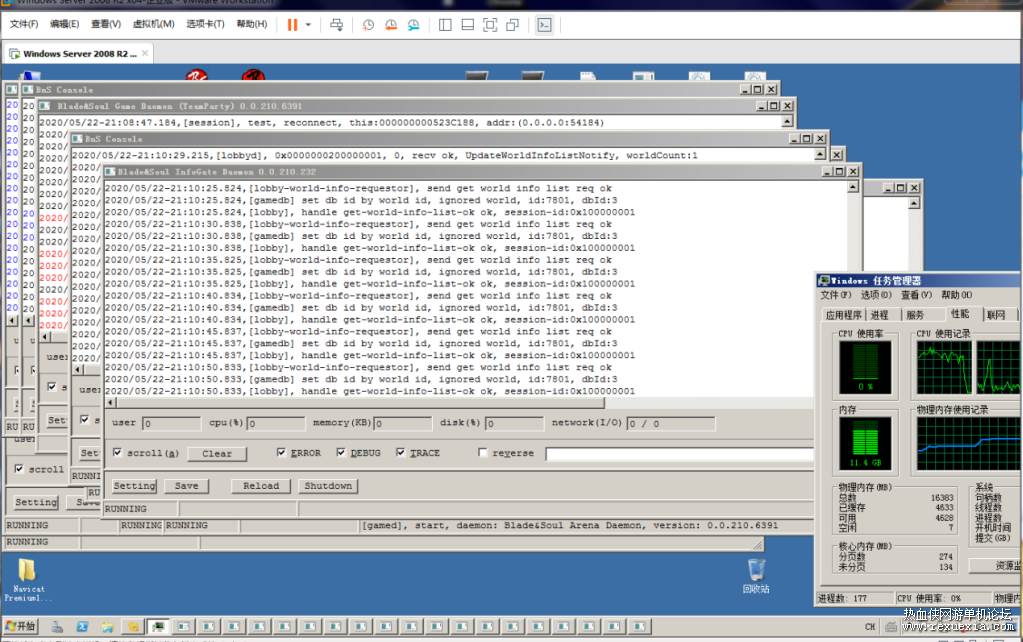The height and width of the screenshot is (642, 1023).
Task: Open the dropdown arrow beside the pause button
Action: (x=309, y=25)
